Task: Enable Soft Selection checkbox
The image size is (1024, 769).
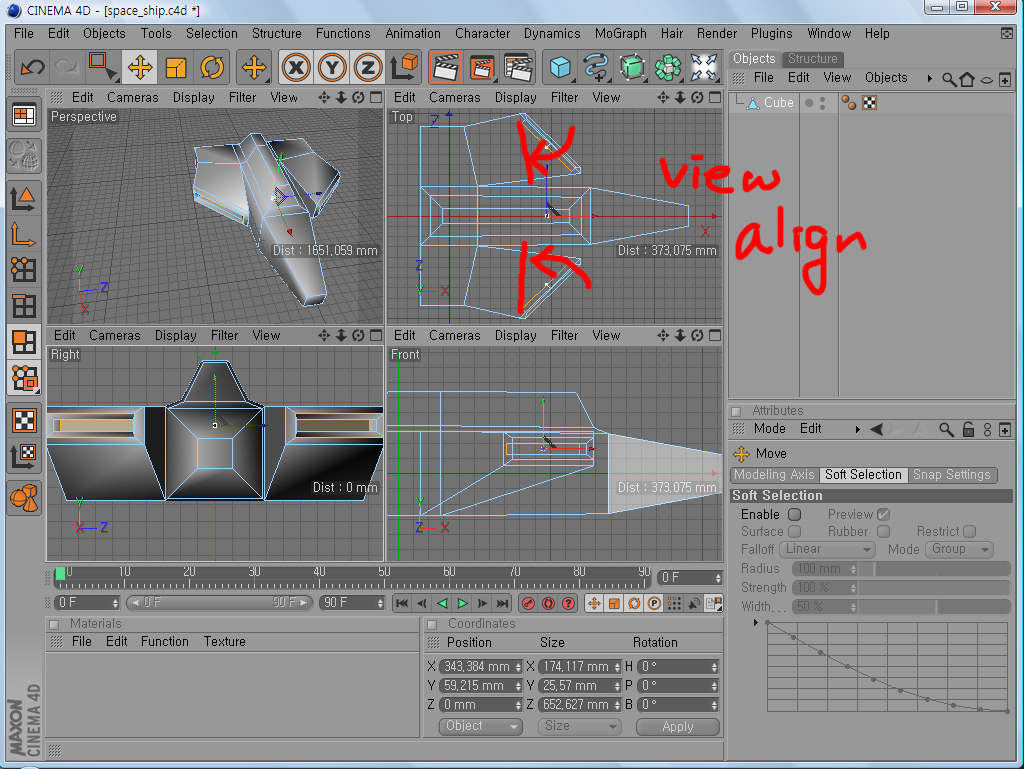Action: click(794, 514)
